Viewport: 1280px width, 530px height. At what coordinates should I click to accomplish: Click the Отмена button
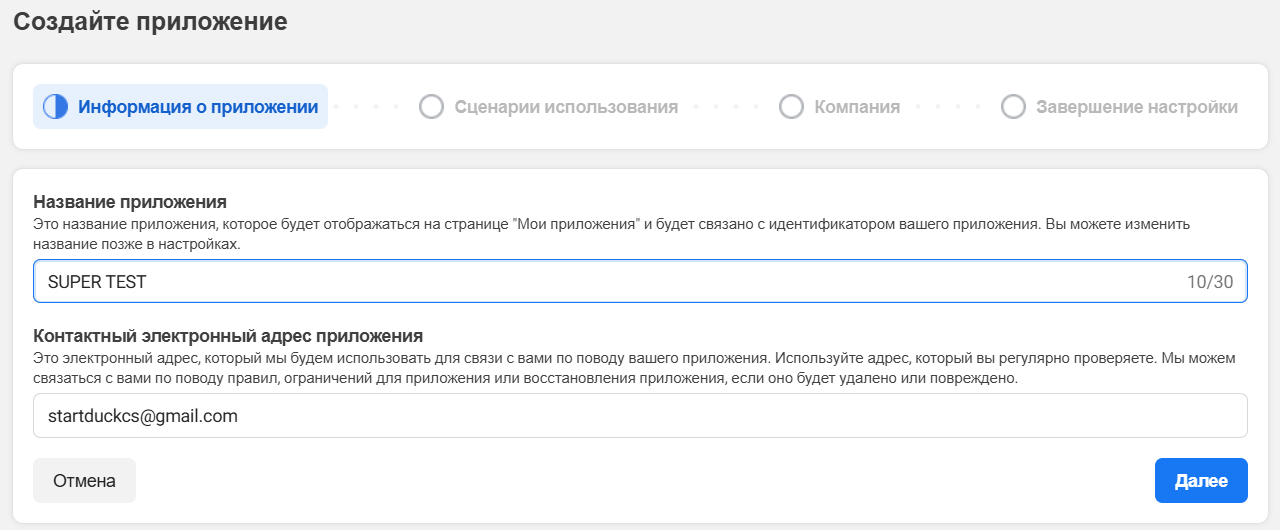tap(84, 481)
